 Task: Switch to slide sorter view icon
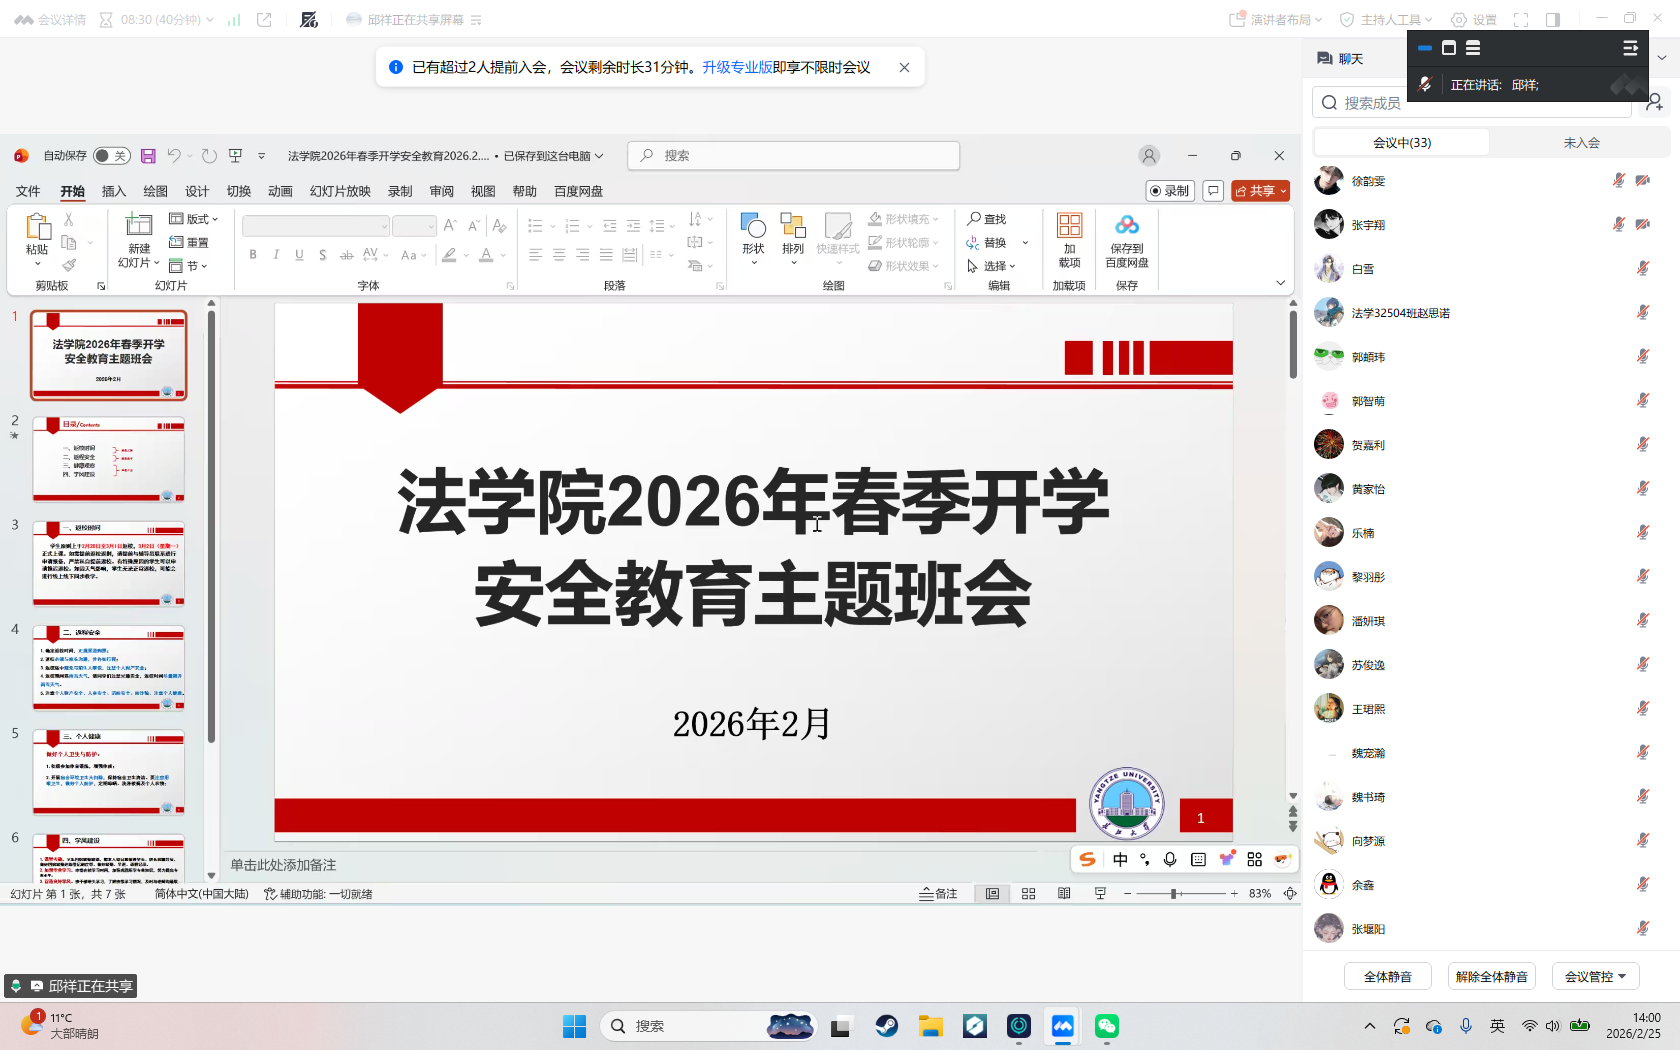coord(1028,894)
